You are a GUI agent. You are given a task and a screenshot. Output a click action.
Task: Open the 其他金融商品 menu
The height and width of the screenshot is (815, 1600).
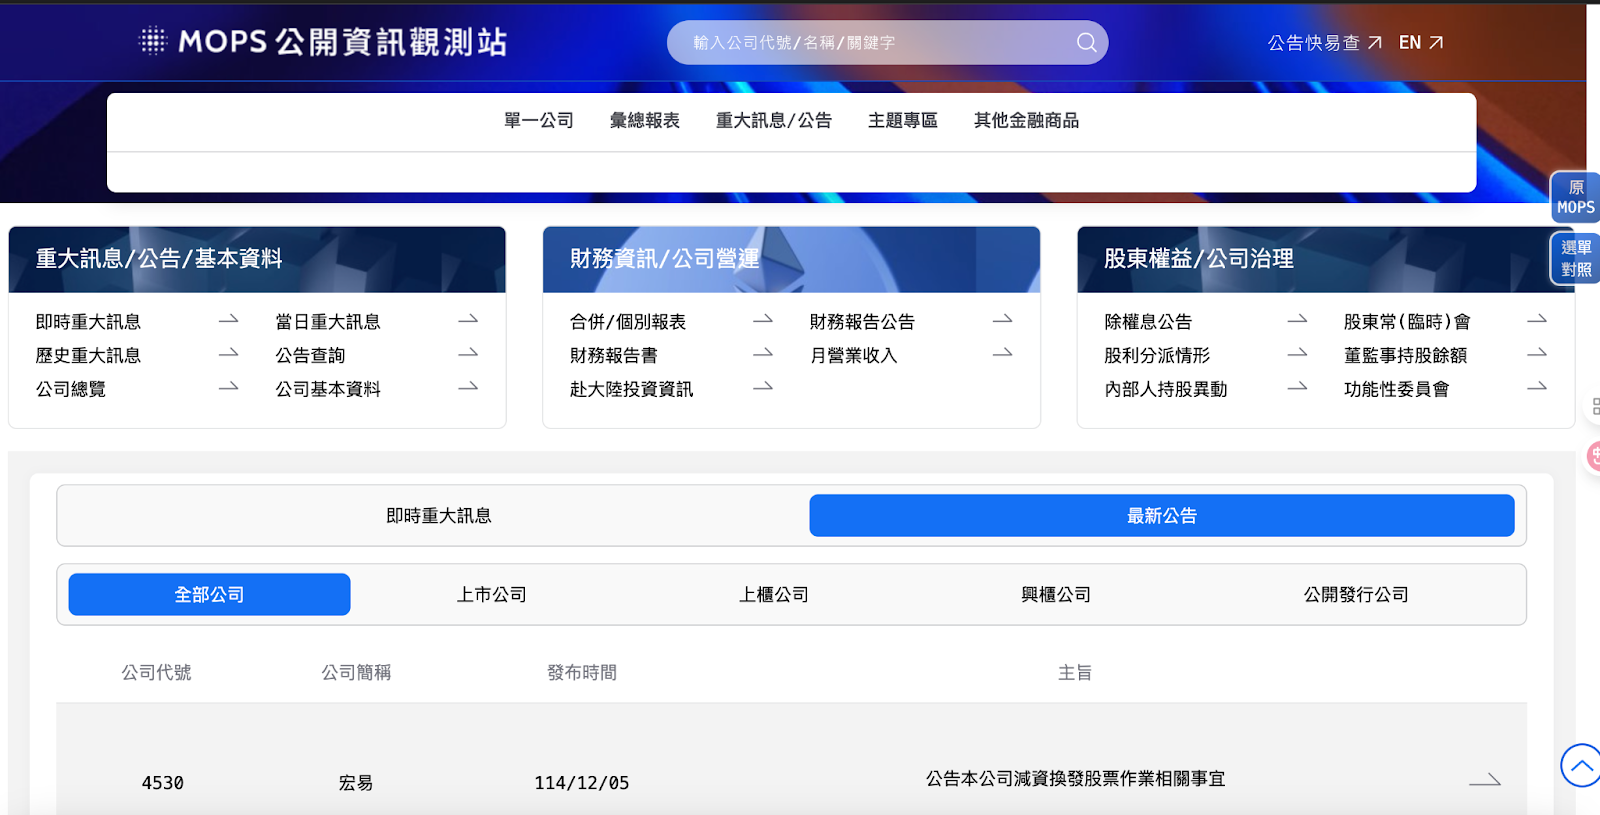(x=1027, y=121)
